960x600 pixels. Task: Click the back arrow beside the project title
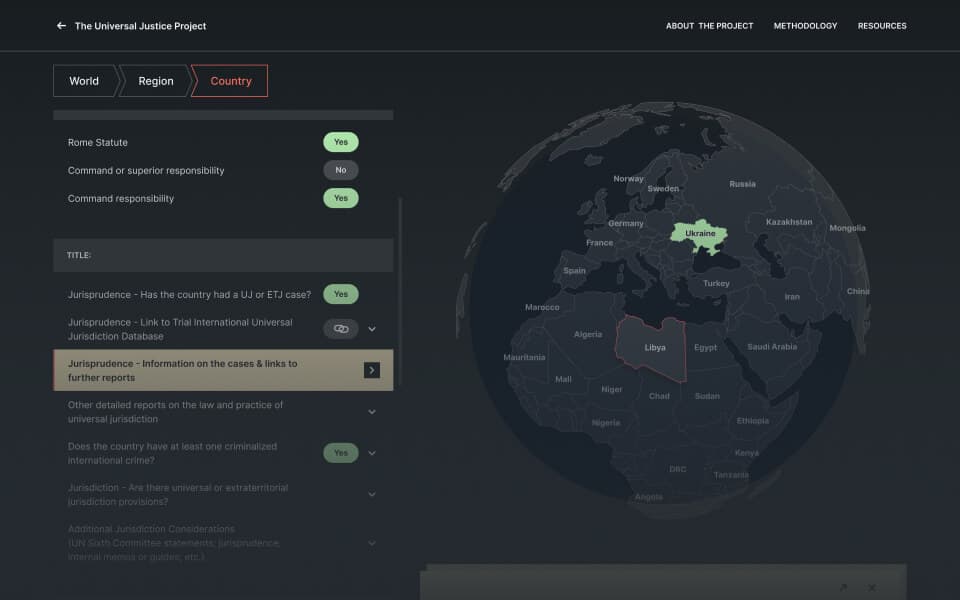[x=62, y=26]
